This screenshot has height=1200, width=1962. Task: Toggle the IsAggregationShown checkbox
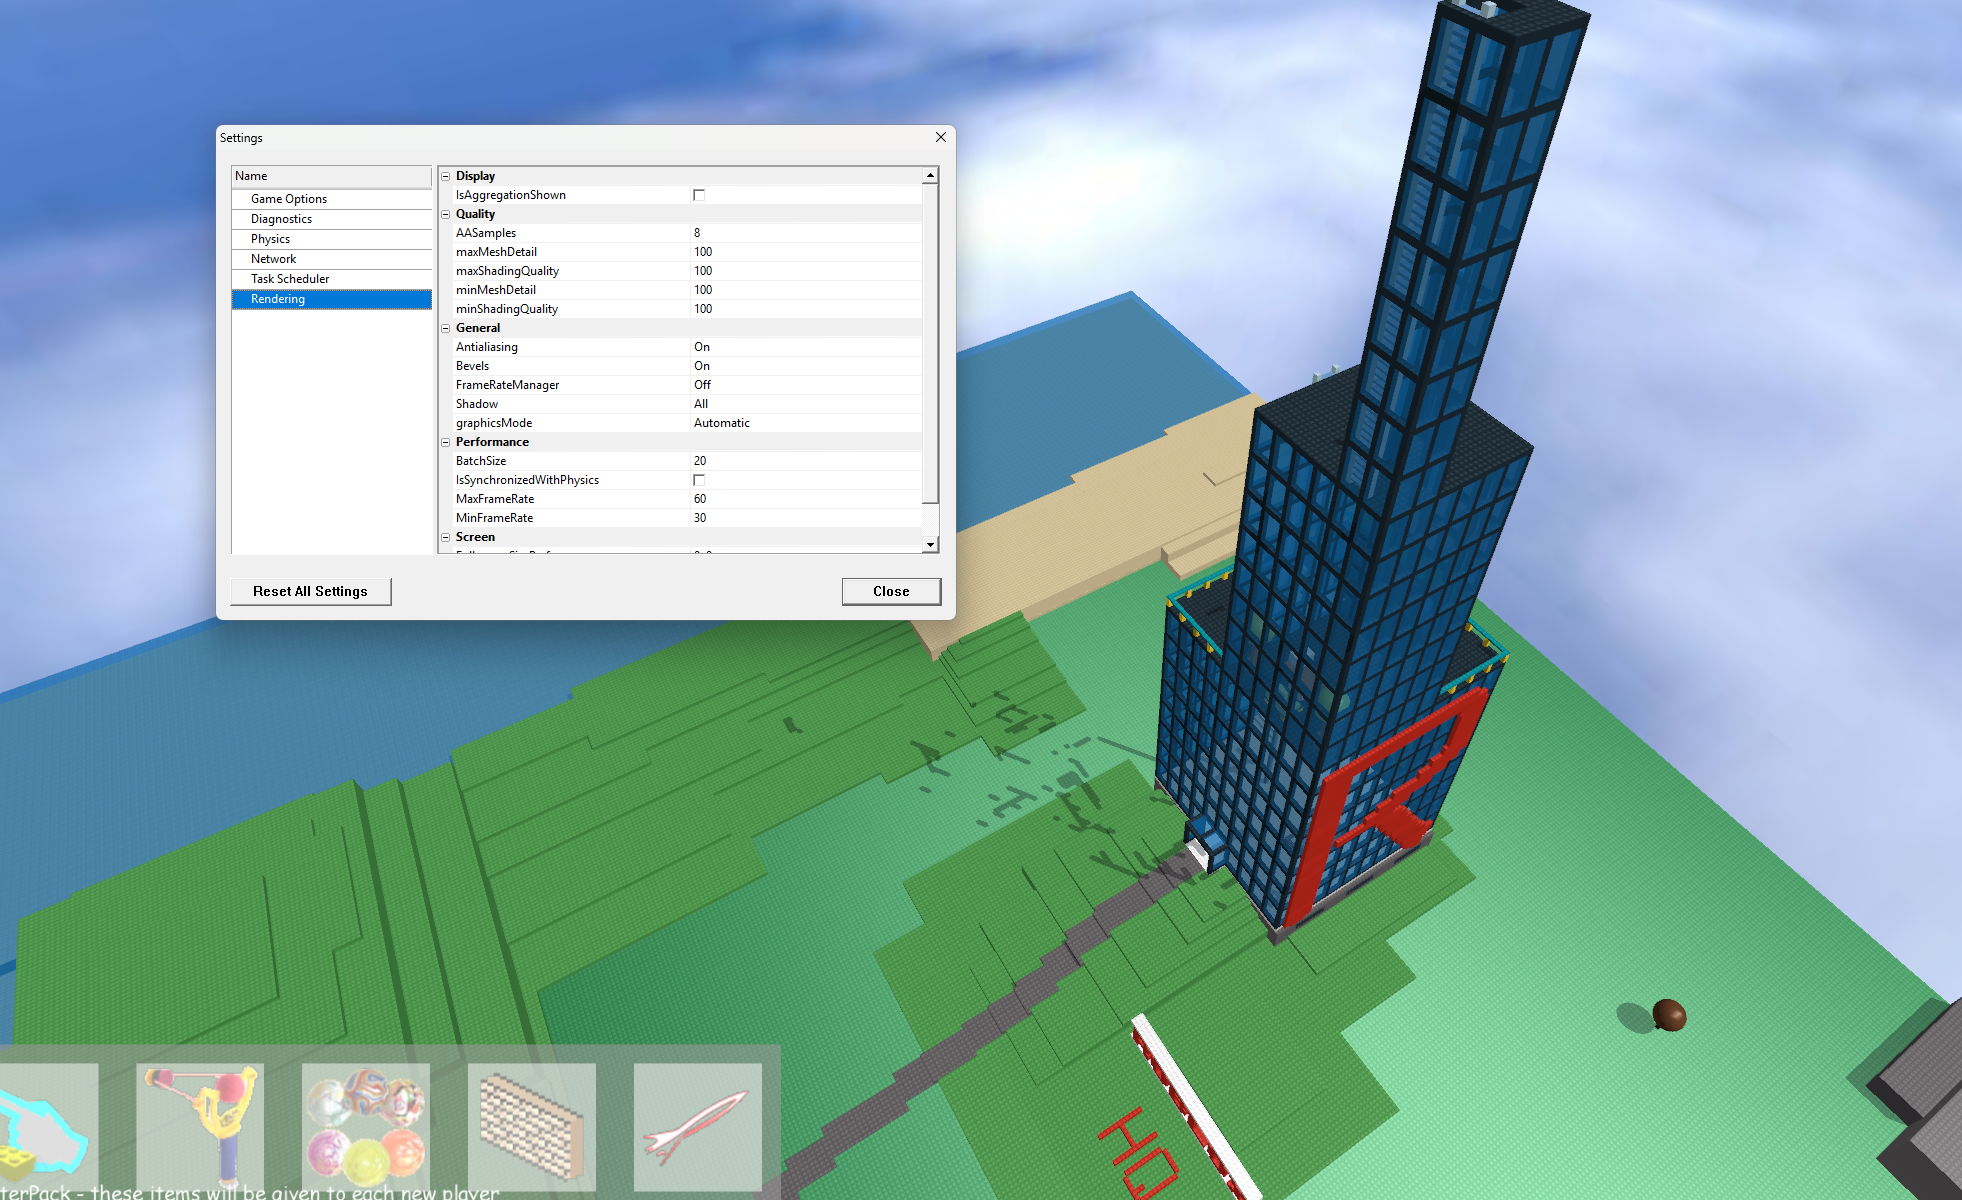(699, 195)
